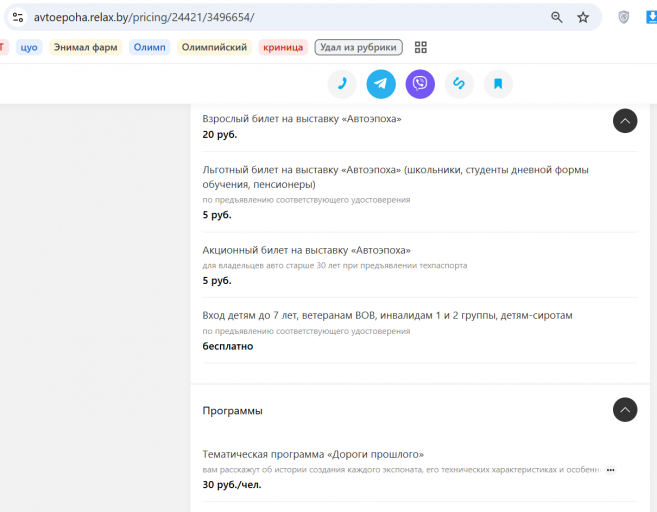Screen dimensions: 657x512
Task: Collapse the Программы section
Action: point(625,409)
